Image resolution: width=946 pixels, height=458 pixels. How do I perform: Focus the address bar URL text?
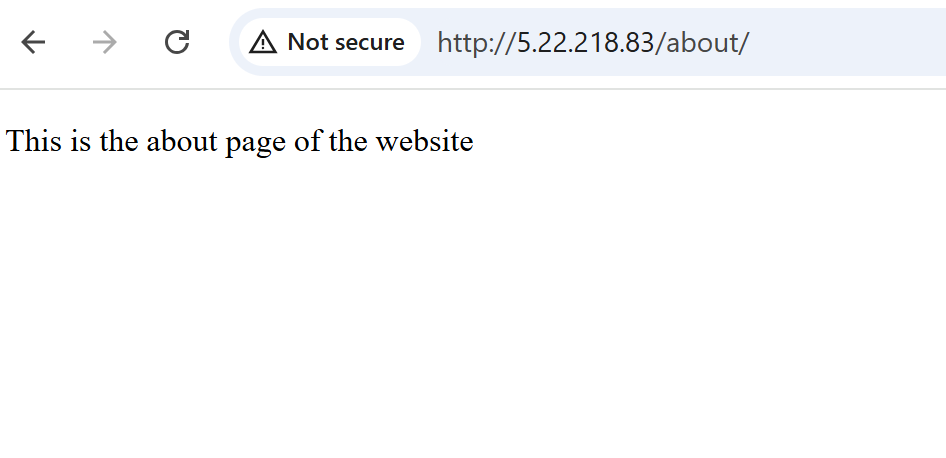coord(593,42)
